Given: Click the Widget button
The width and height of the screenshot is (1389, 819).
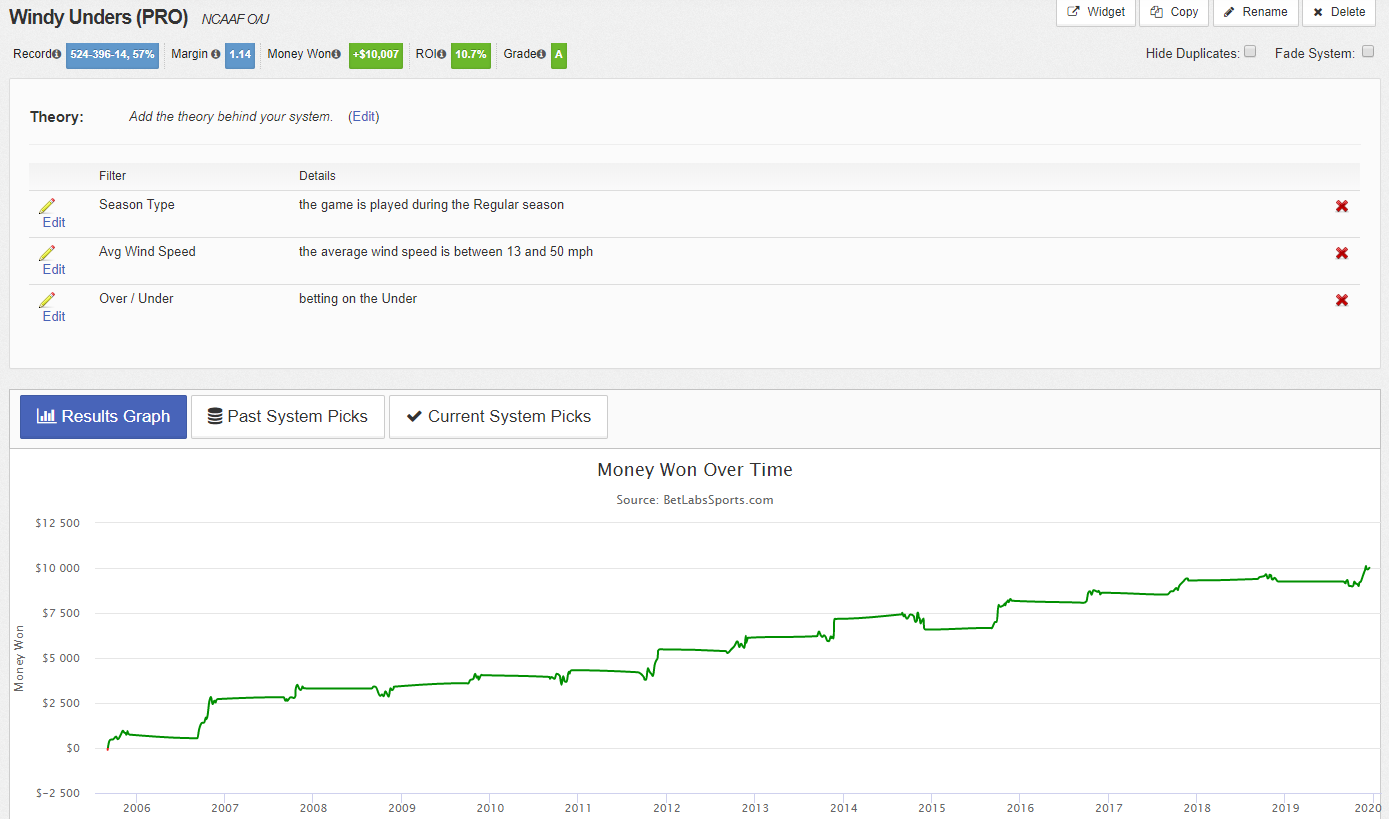Looking at the screenshot, I should (x=1096, y=12).
